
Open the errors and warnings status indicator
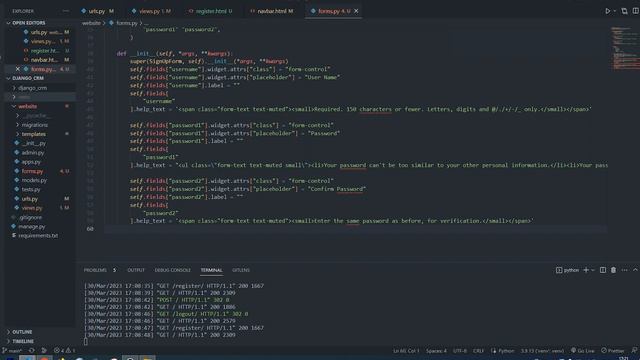pos(64,351)
